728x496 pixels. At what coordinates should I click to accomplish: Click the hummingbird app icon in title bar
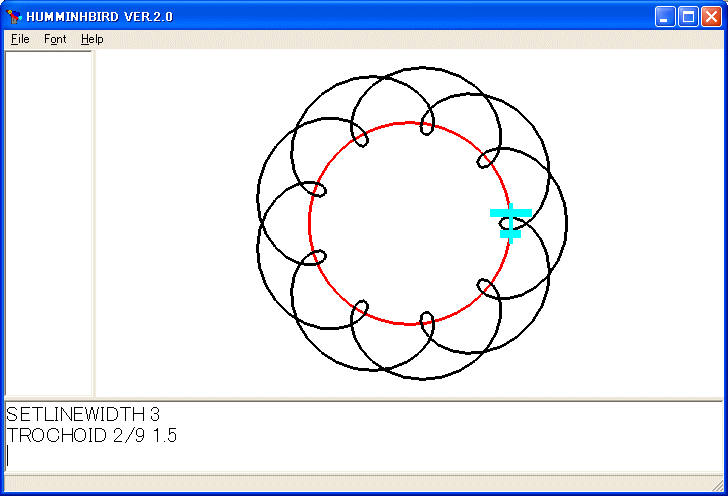point(14,17)
